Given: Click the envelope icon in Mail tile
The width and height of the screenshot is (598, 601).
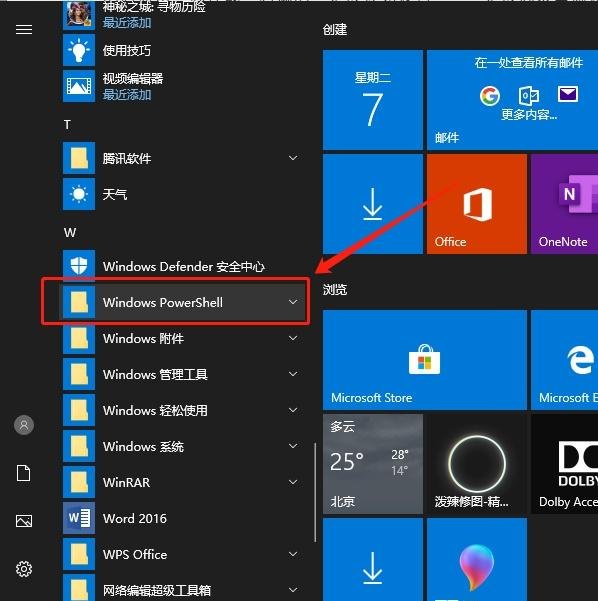Looking at the screenshot, I should 568,94.
